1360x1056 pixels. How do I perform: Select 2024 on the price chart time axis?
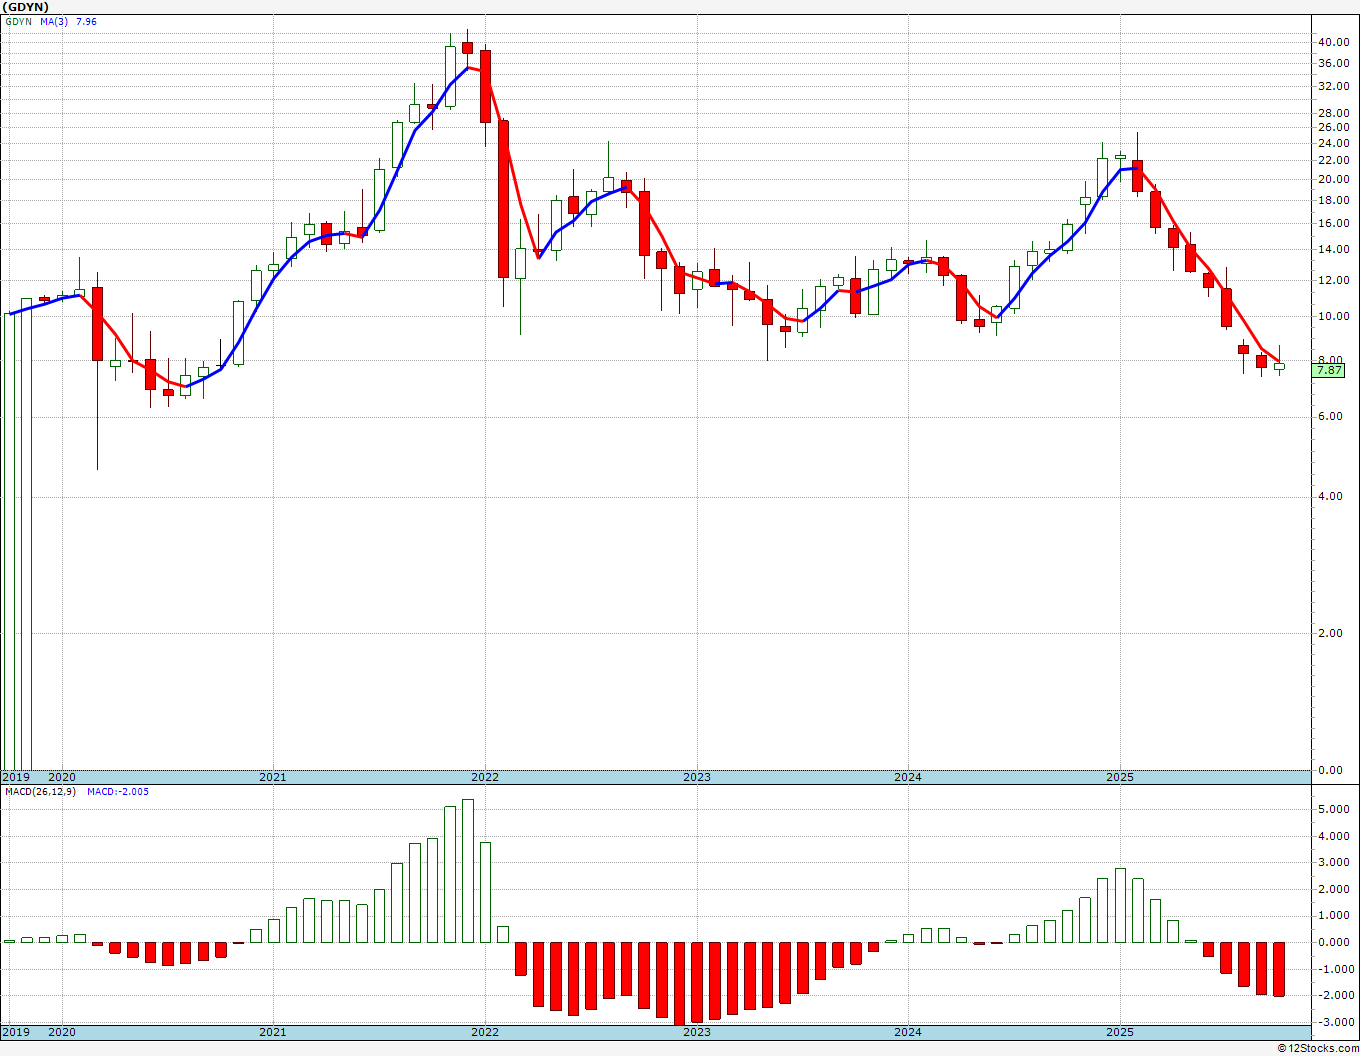908,777
